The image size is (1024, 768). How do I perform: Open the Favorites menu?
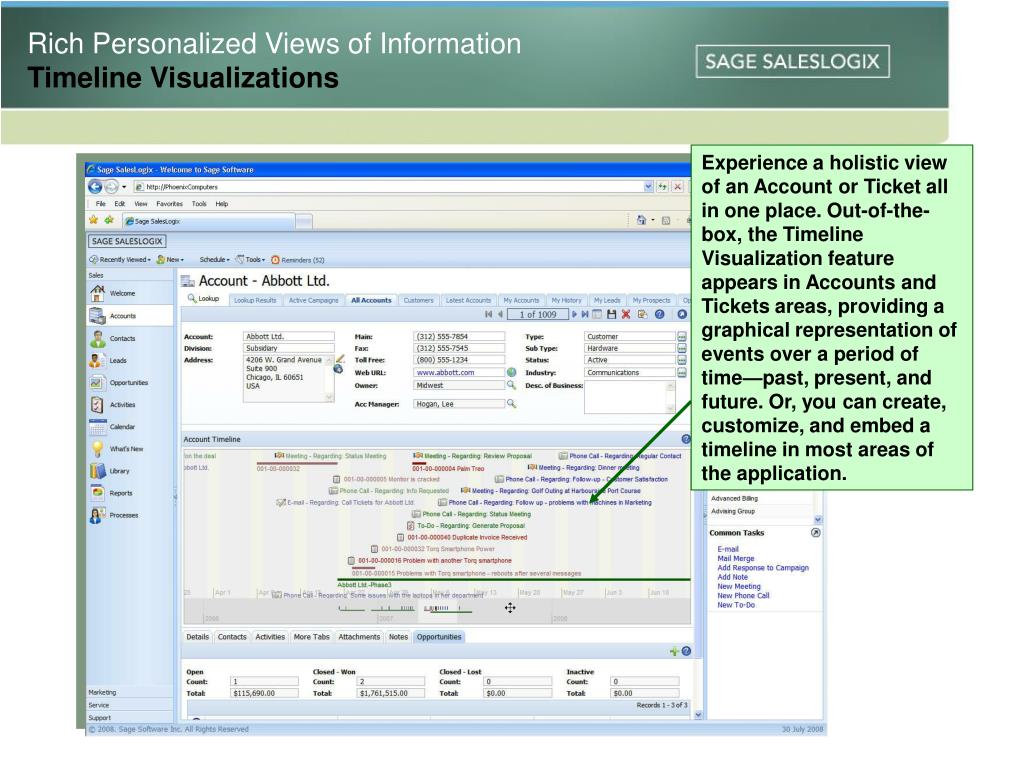169,204
